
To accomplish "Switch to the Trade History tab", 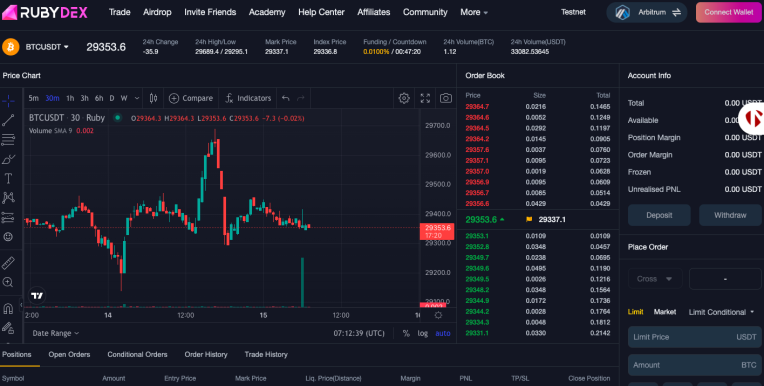I will (266, 354).
